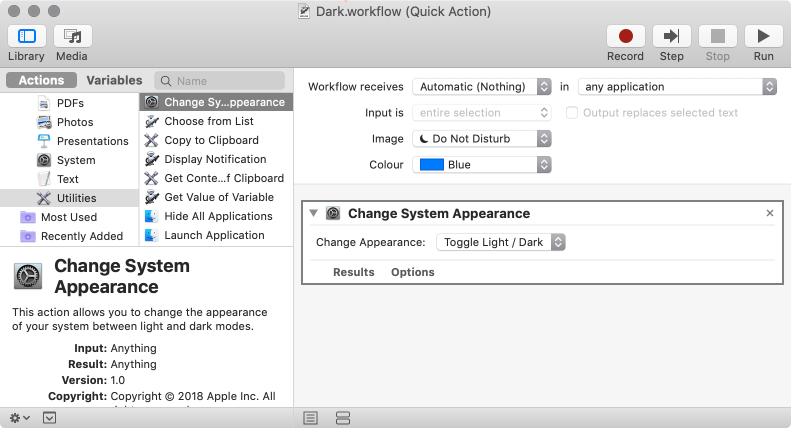Image resolution: width=791 pixels, height=428 pixels.
Task: Open the Recently Added smart folder
Action: [x=69, y=236]
